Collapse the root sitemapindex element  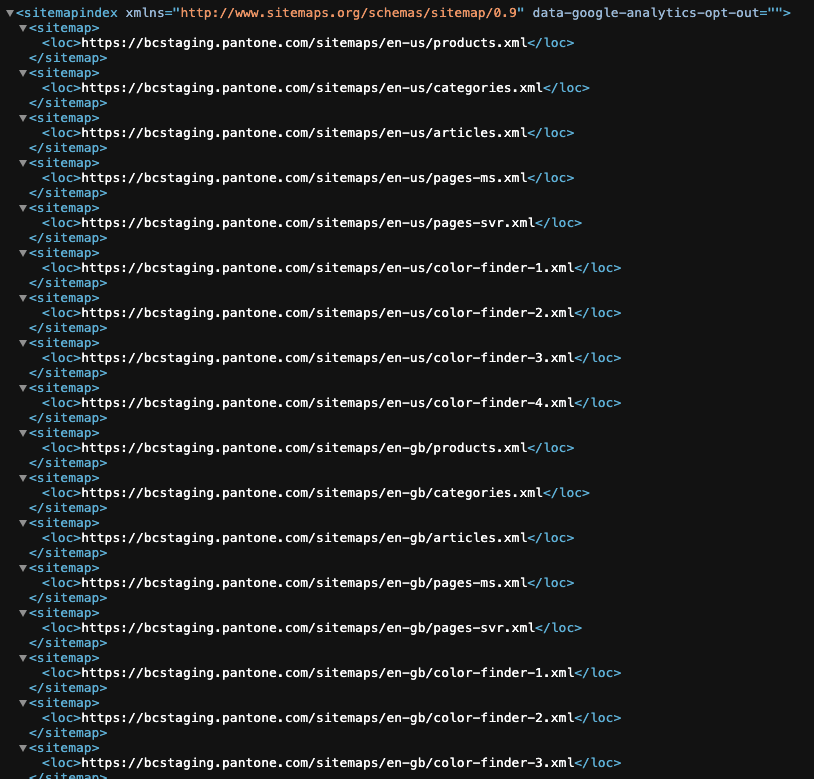(x=9, y=13)
